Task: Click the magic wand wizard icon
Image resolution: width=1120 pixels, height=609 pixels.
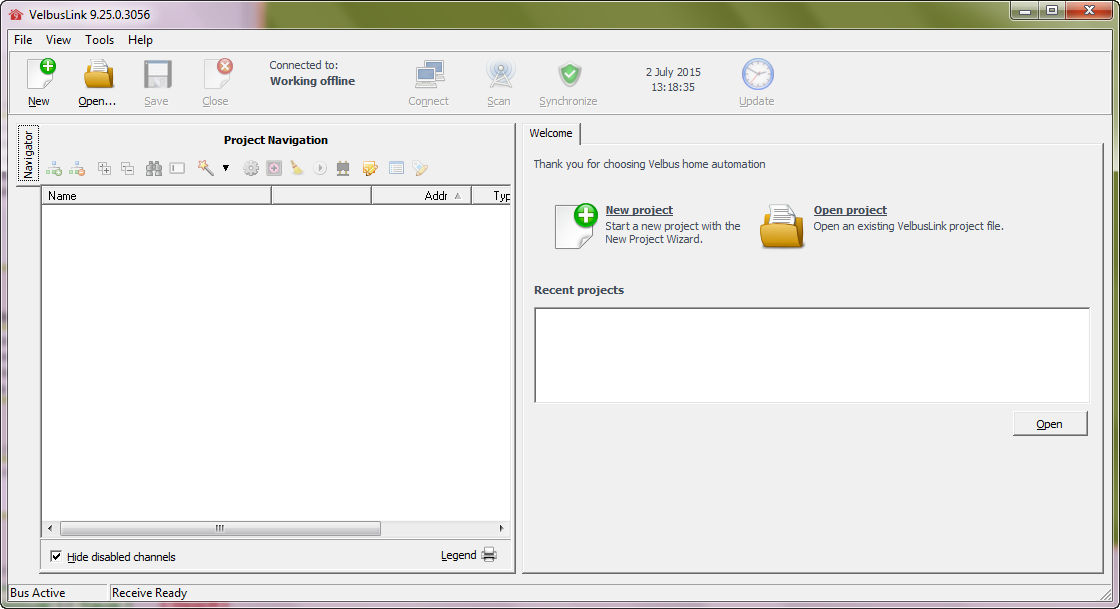Action: 206,168
